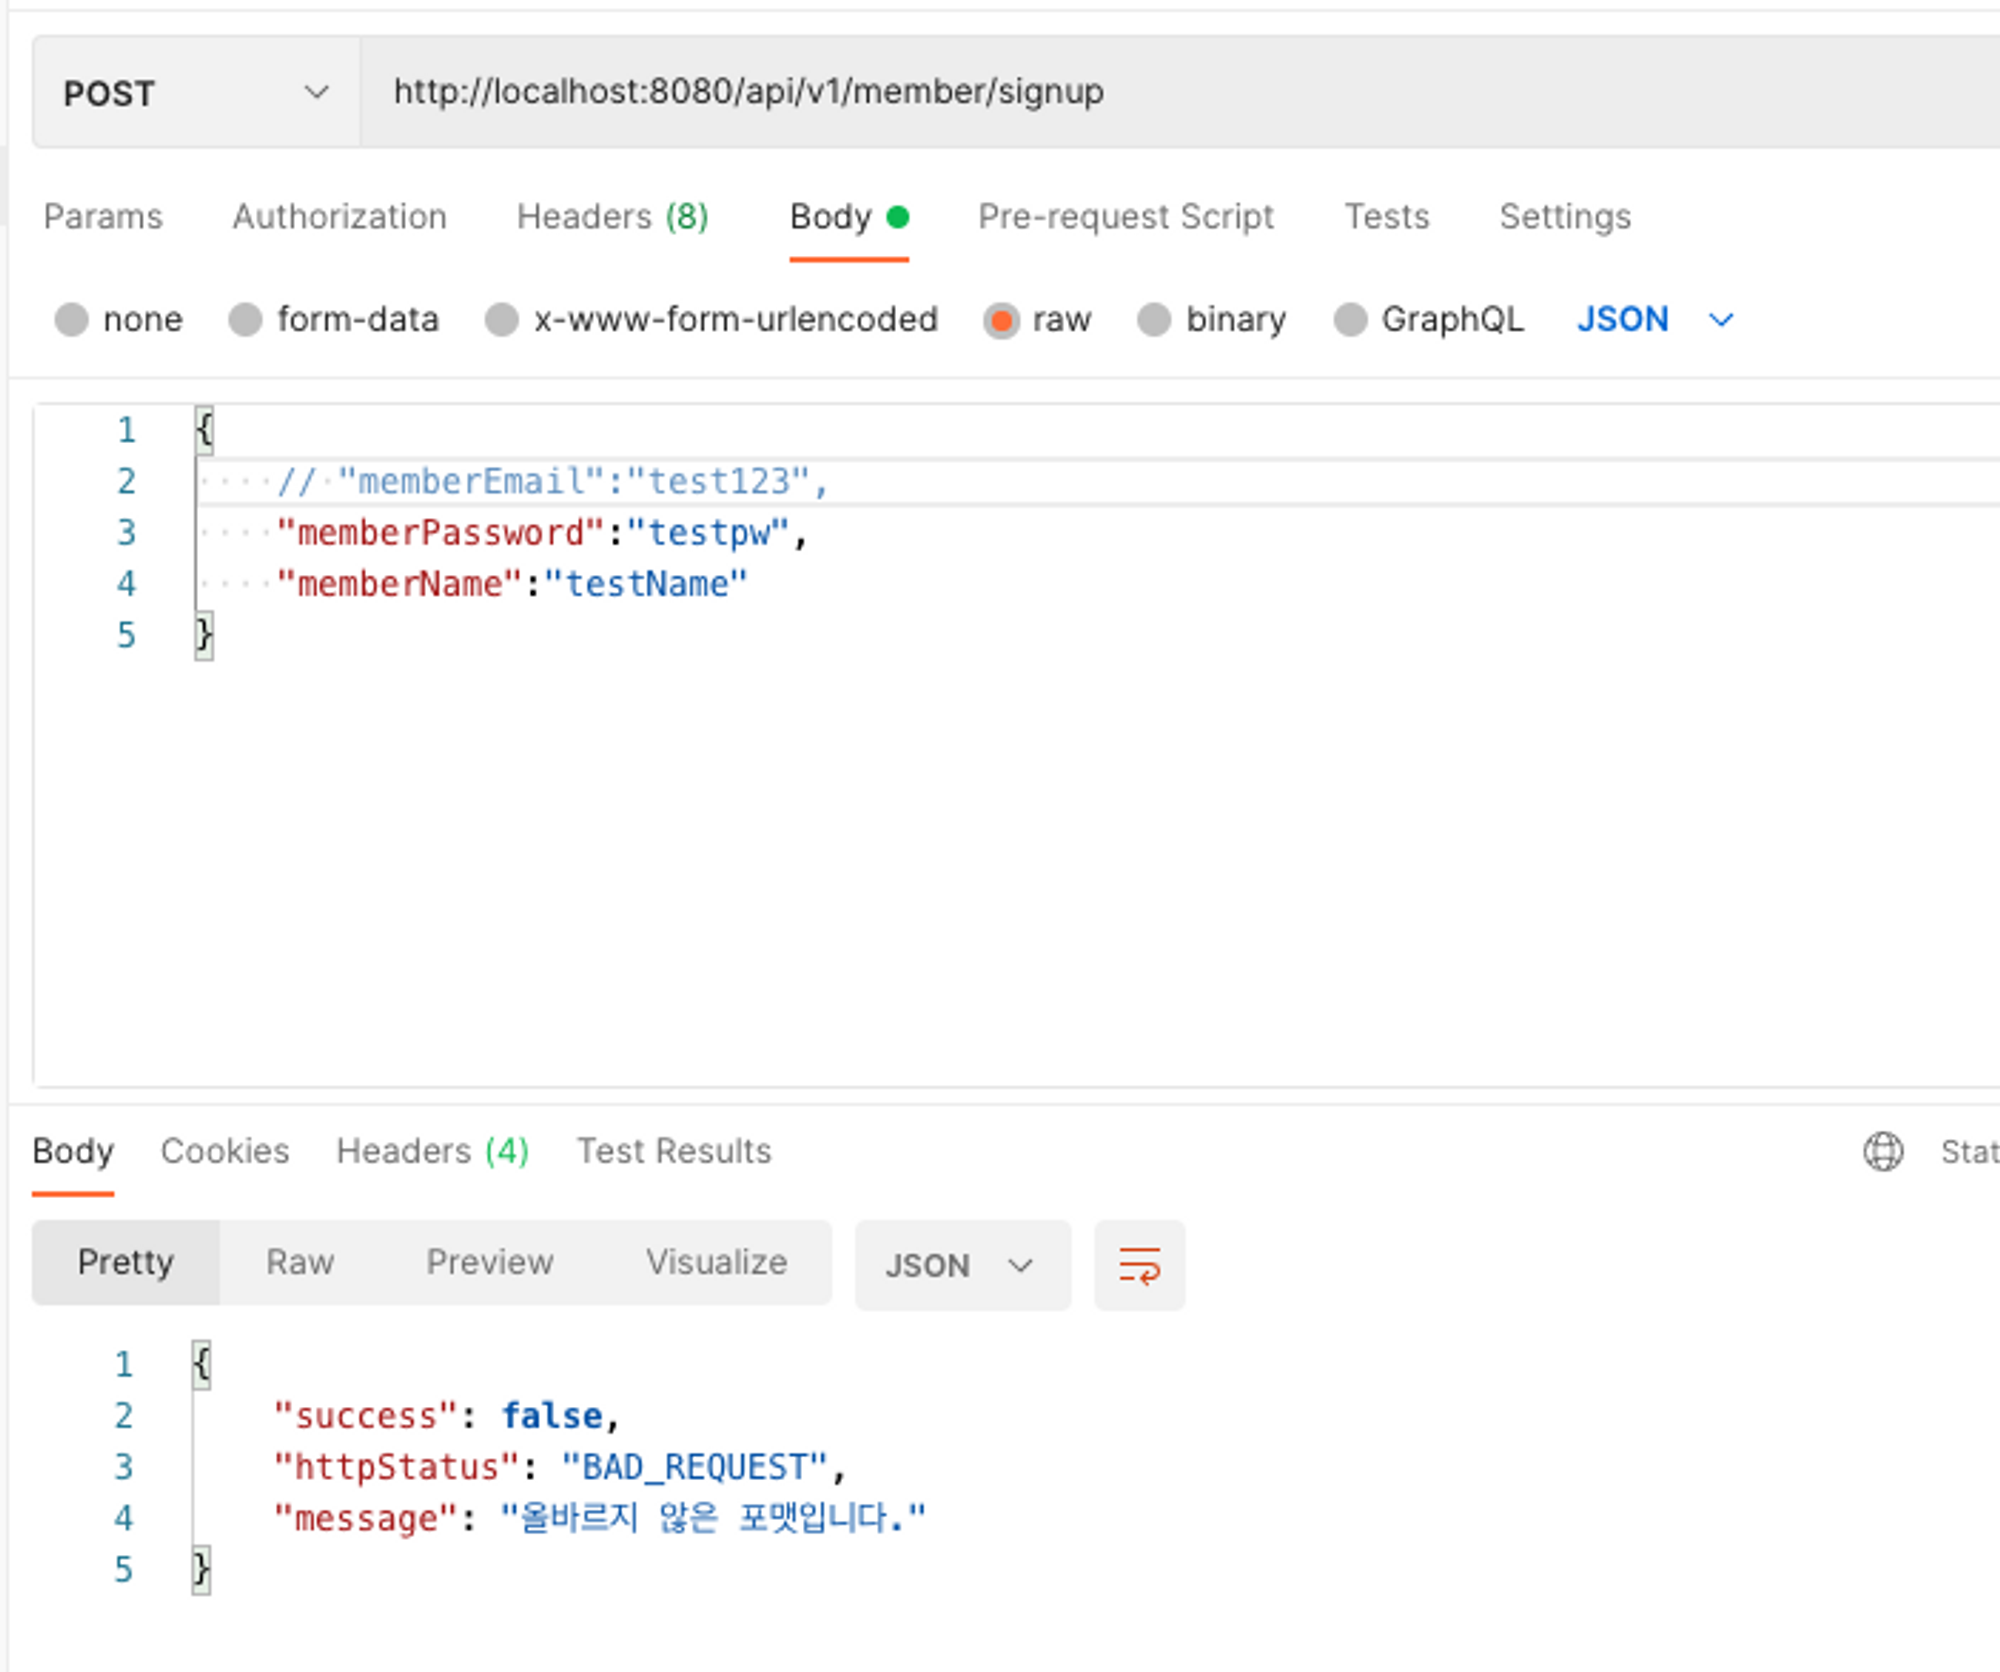The height and width of the screenshot is (1672, 2000).
Task: Click the globe network icon
Action: coord(1882,1151)
